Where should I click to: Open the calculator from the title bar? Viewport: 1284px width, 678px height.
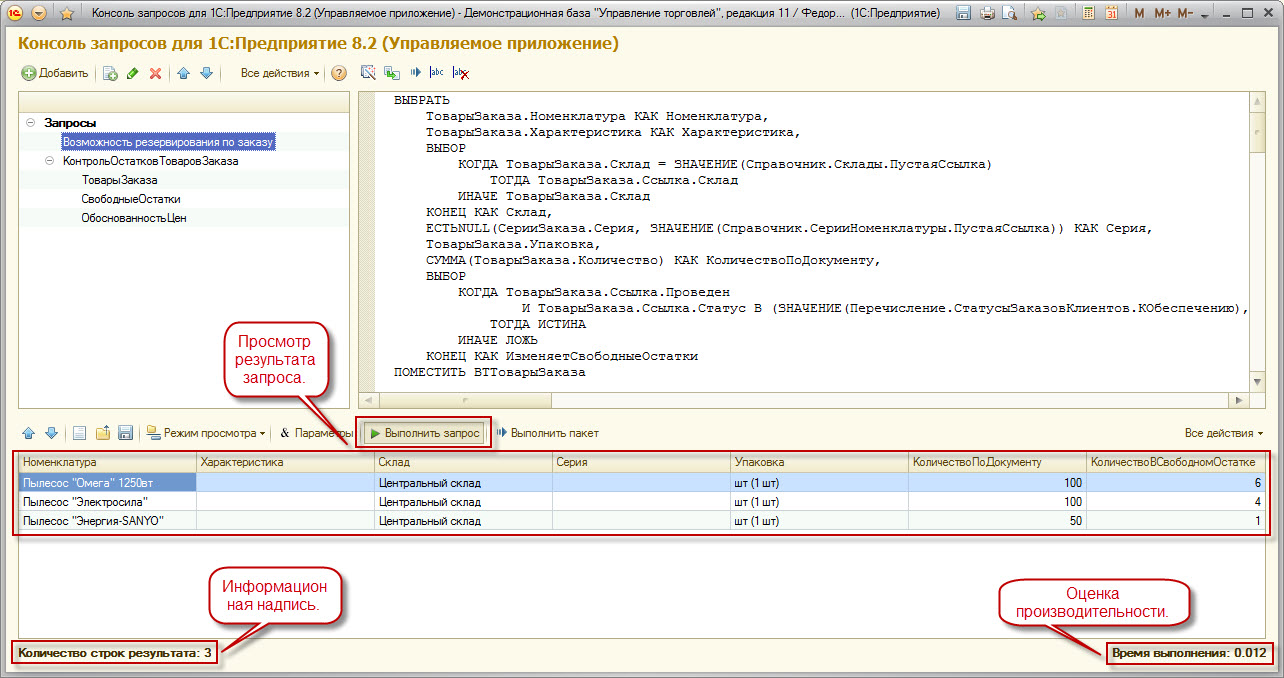(x=1087, y=13)
